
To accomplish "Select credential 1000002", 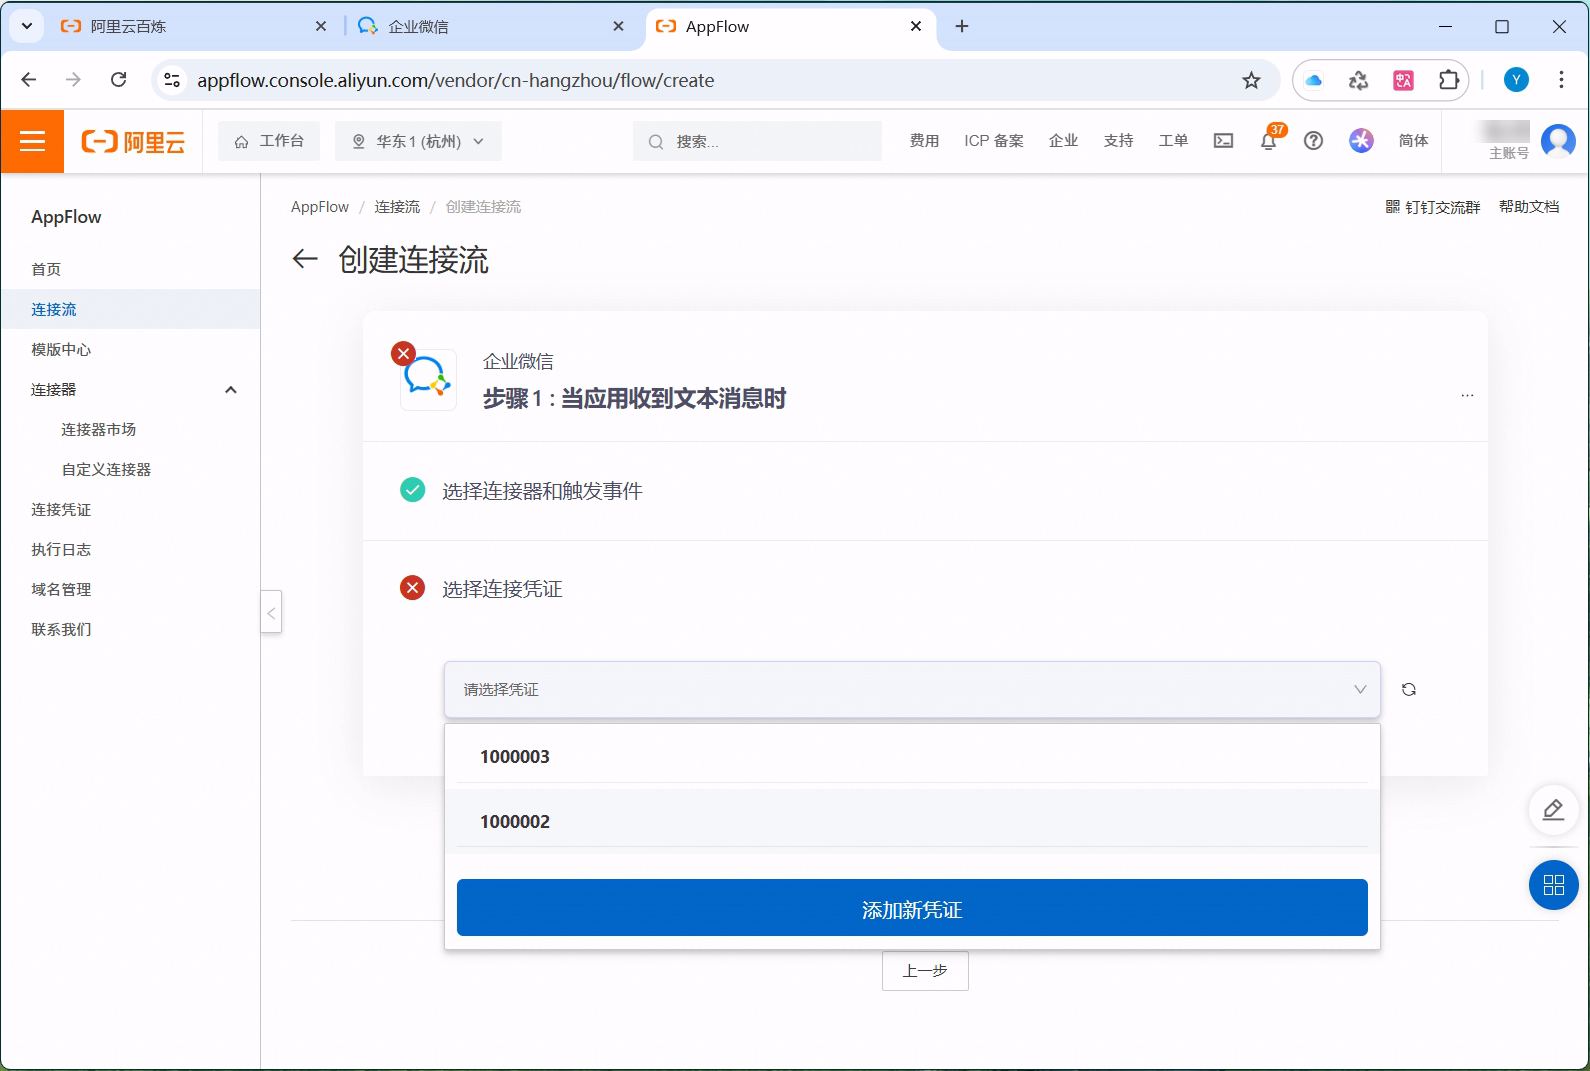I will [x=912, y=821].
